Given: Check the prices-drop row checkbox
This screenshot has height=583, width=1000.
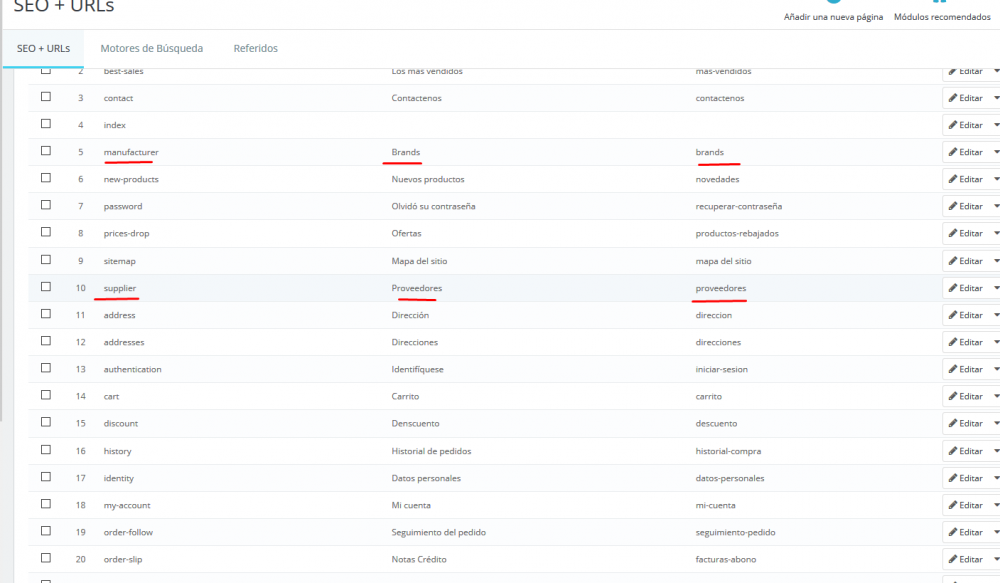Looking at the screenshot, I should tap(46, 232).
